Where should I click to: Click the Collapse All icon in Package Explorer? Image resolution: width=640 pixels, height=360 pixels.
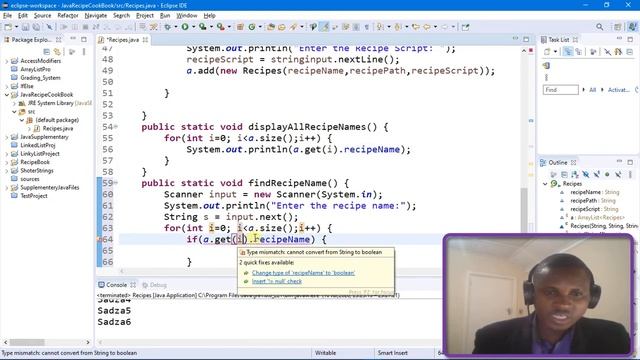tap(47, 52)
